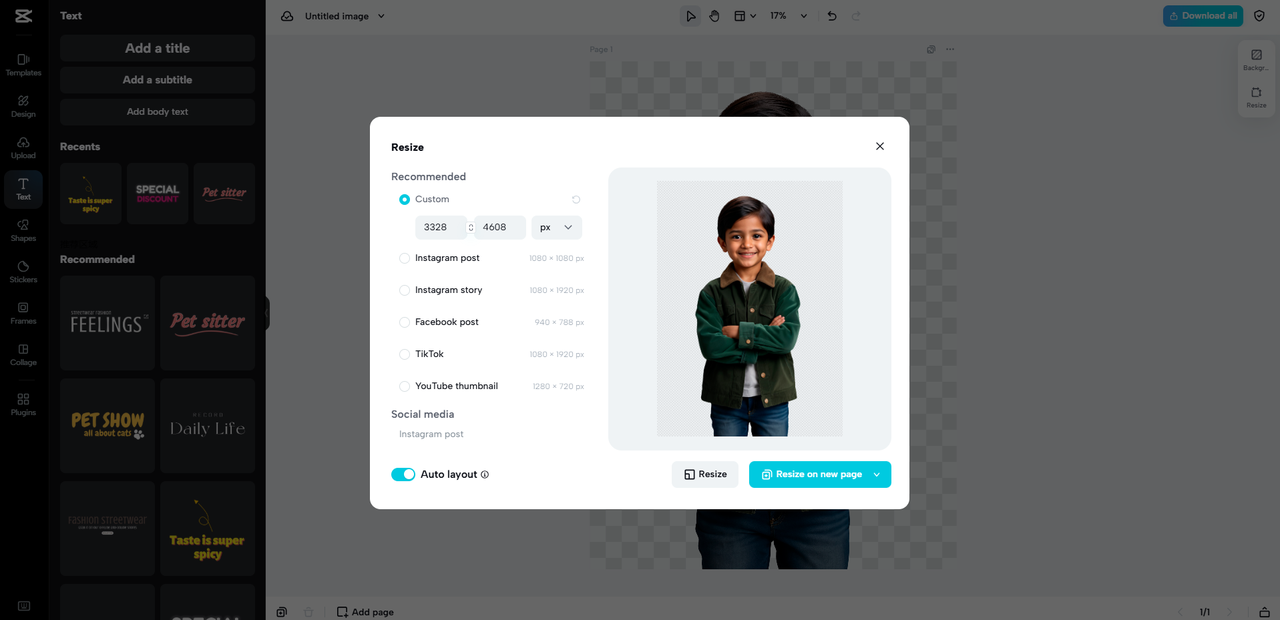Screen dimensions: 1280x620
Task: Open the Shapes sidebar panel
Action: pyautogui.click(x=23, y=231)
